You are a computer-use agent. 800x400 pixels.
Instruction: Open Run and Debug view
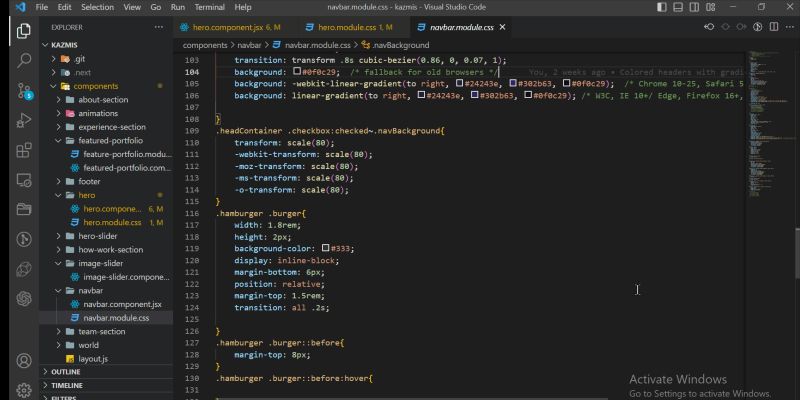tap(23, 120)
